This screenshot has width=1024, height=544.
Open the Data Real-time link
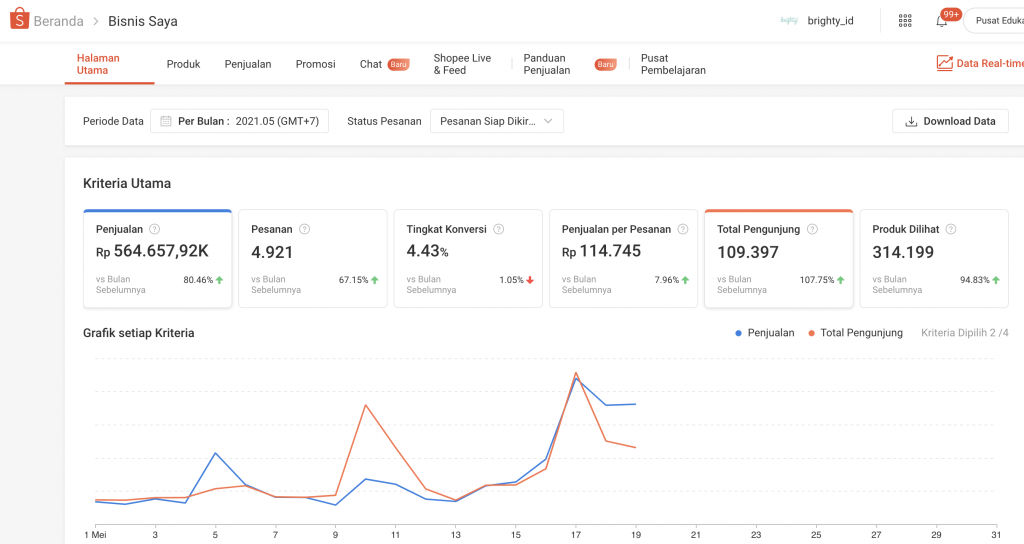point(980,63)
